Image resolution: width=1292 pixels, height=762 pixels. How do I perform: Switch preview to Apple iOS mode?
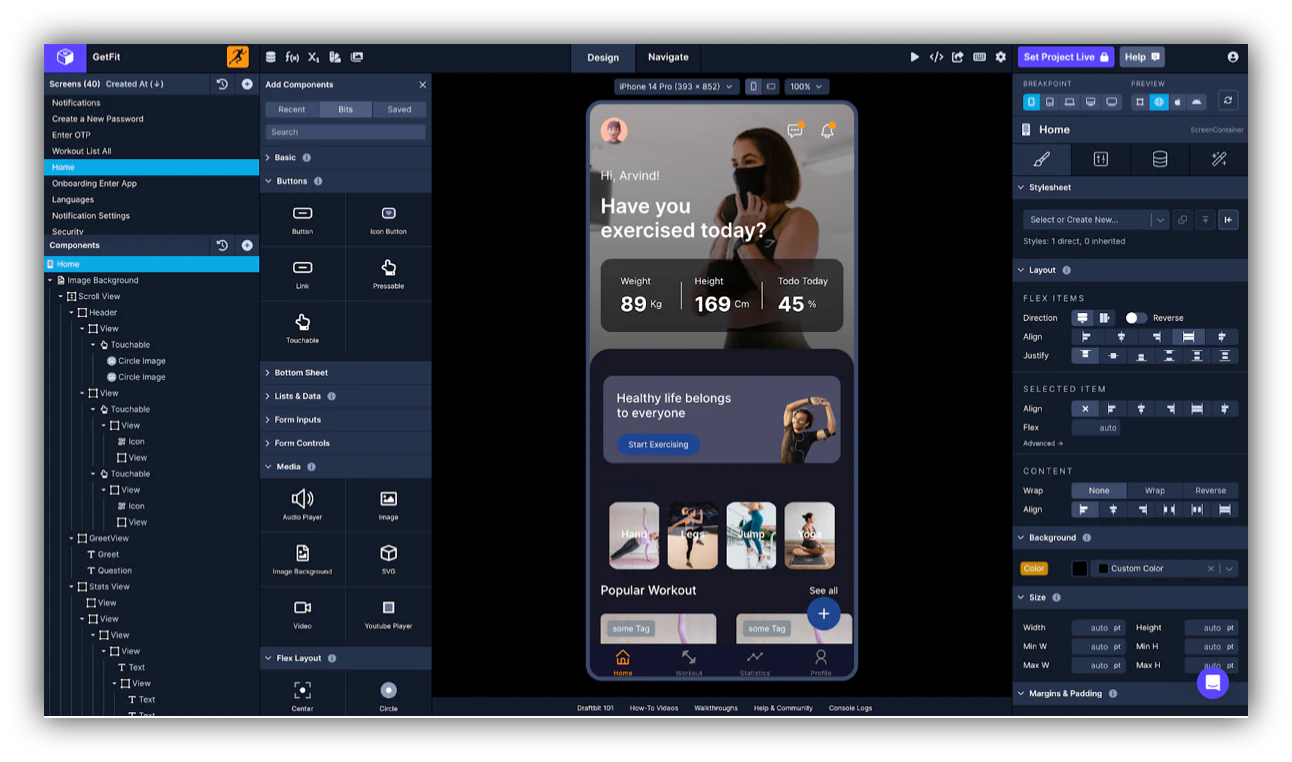(1177, 102)
